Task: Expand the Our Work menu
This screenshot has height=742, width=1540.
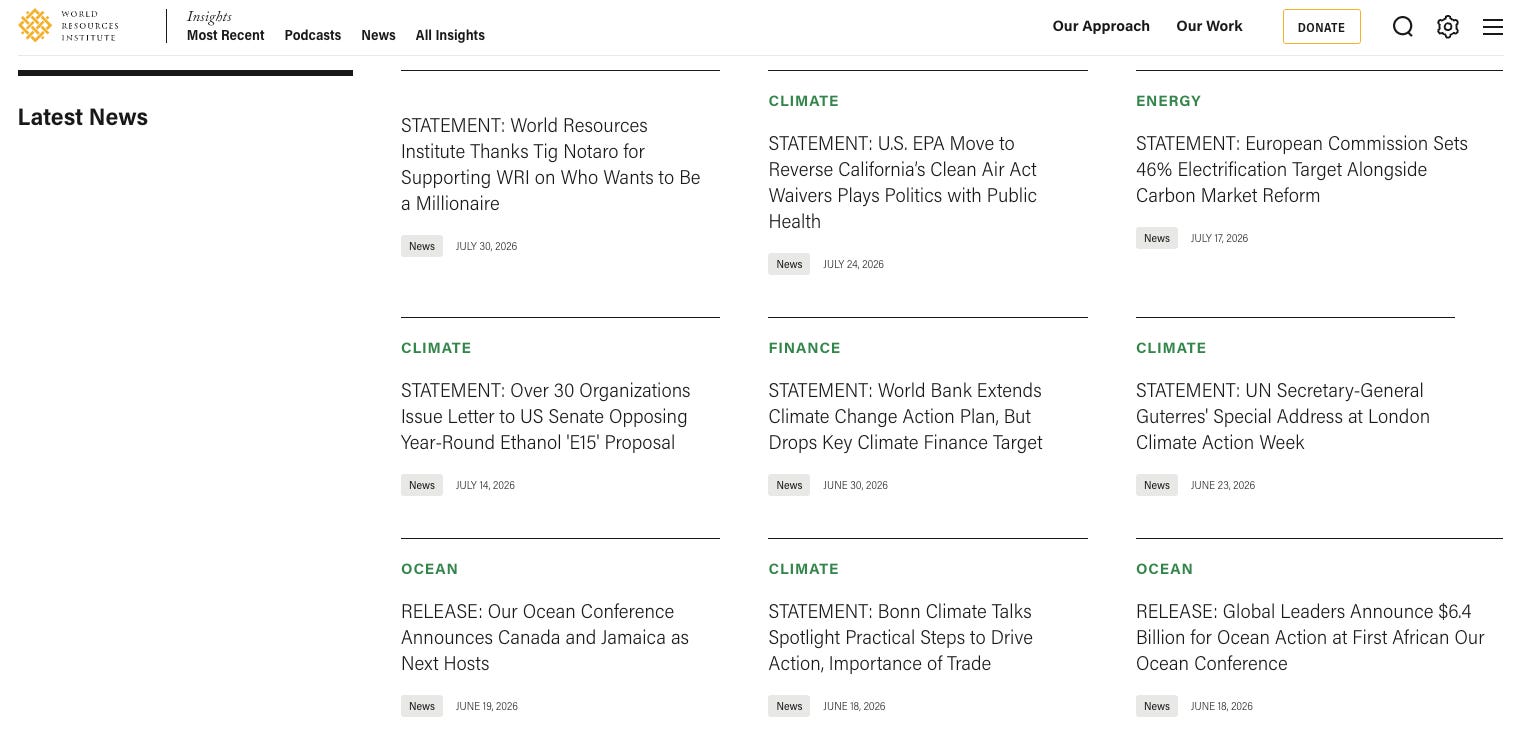Action: tap(1209, 26)
